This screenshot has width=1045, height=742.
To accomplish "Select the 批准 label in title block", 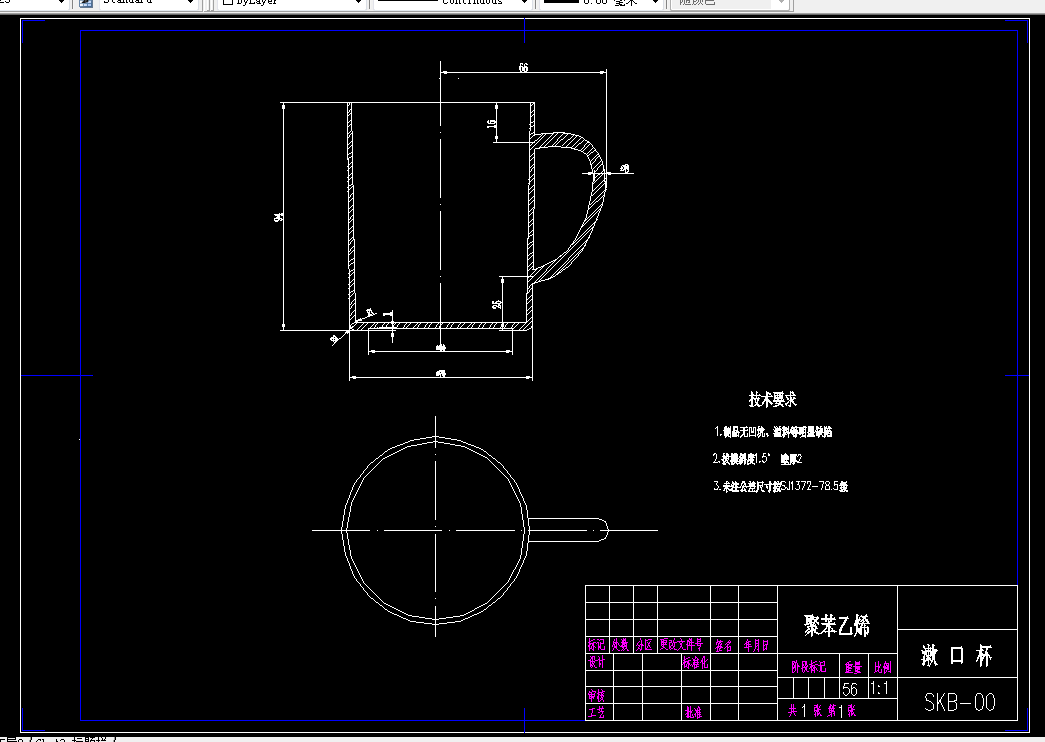I will click(693, 712).
